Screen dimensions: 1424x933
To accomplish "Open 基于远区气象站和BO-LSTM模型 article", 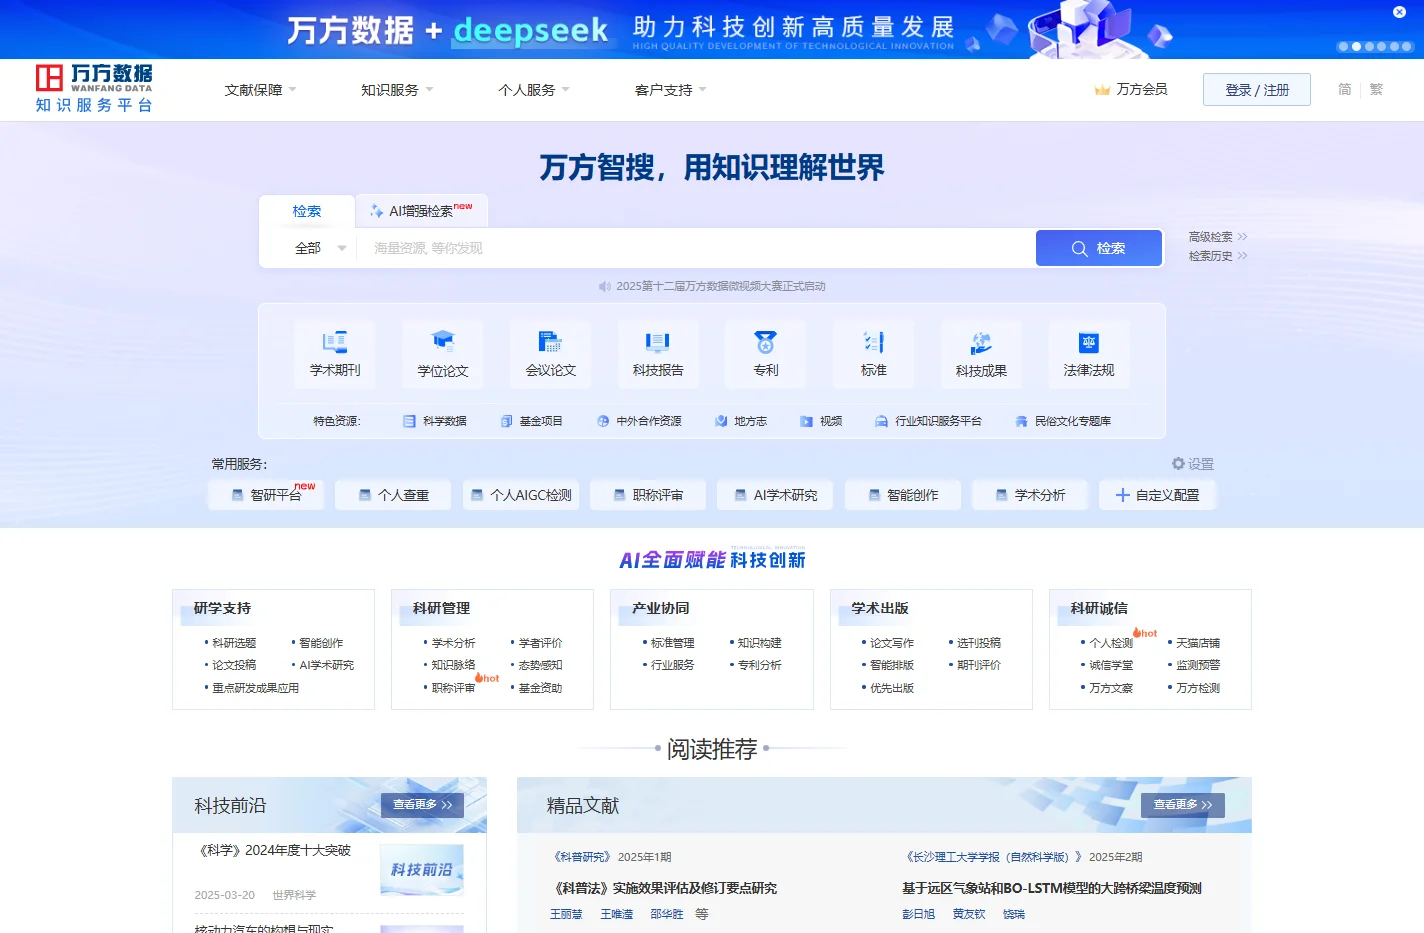I will point(1052,888).
